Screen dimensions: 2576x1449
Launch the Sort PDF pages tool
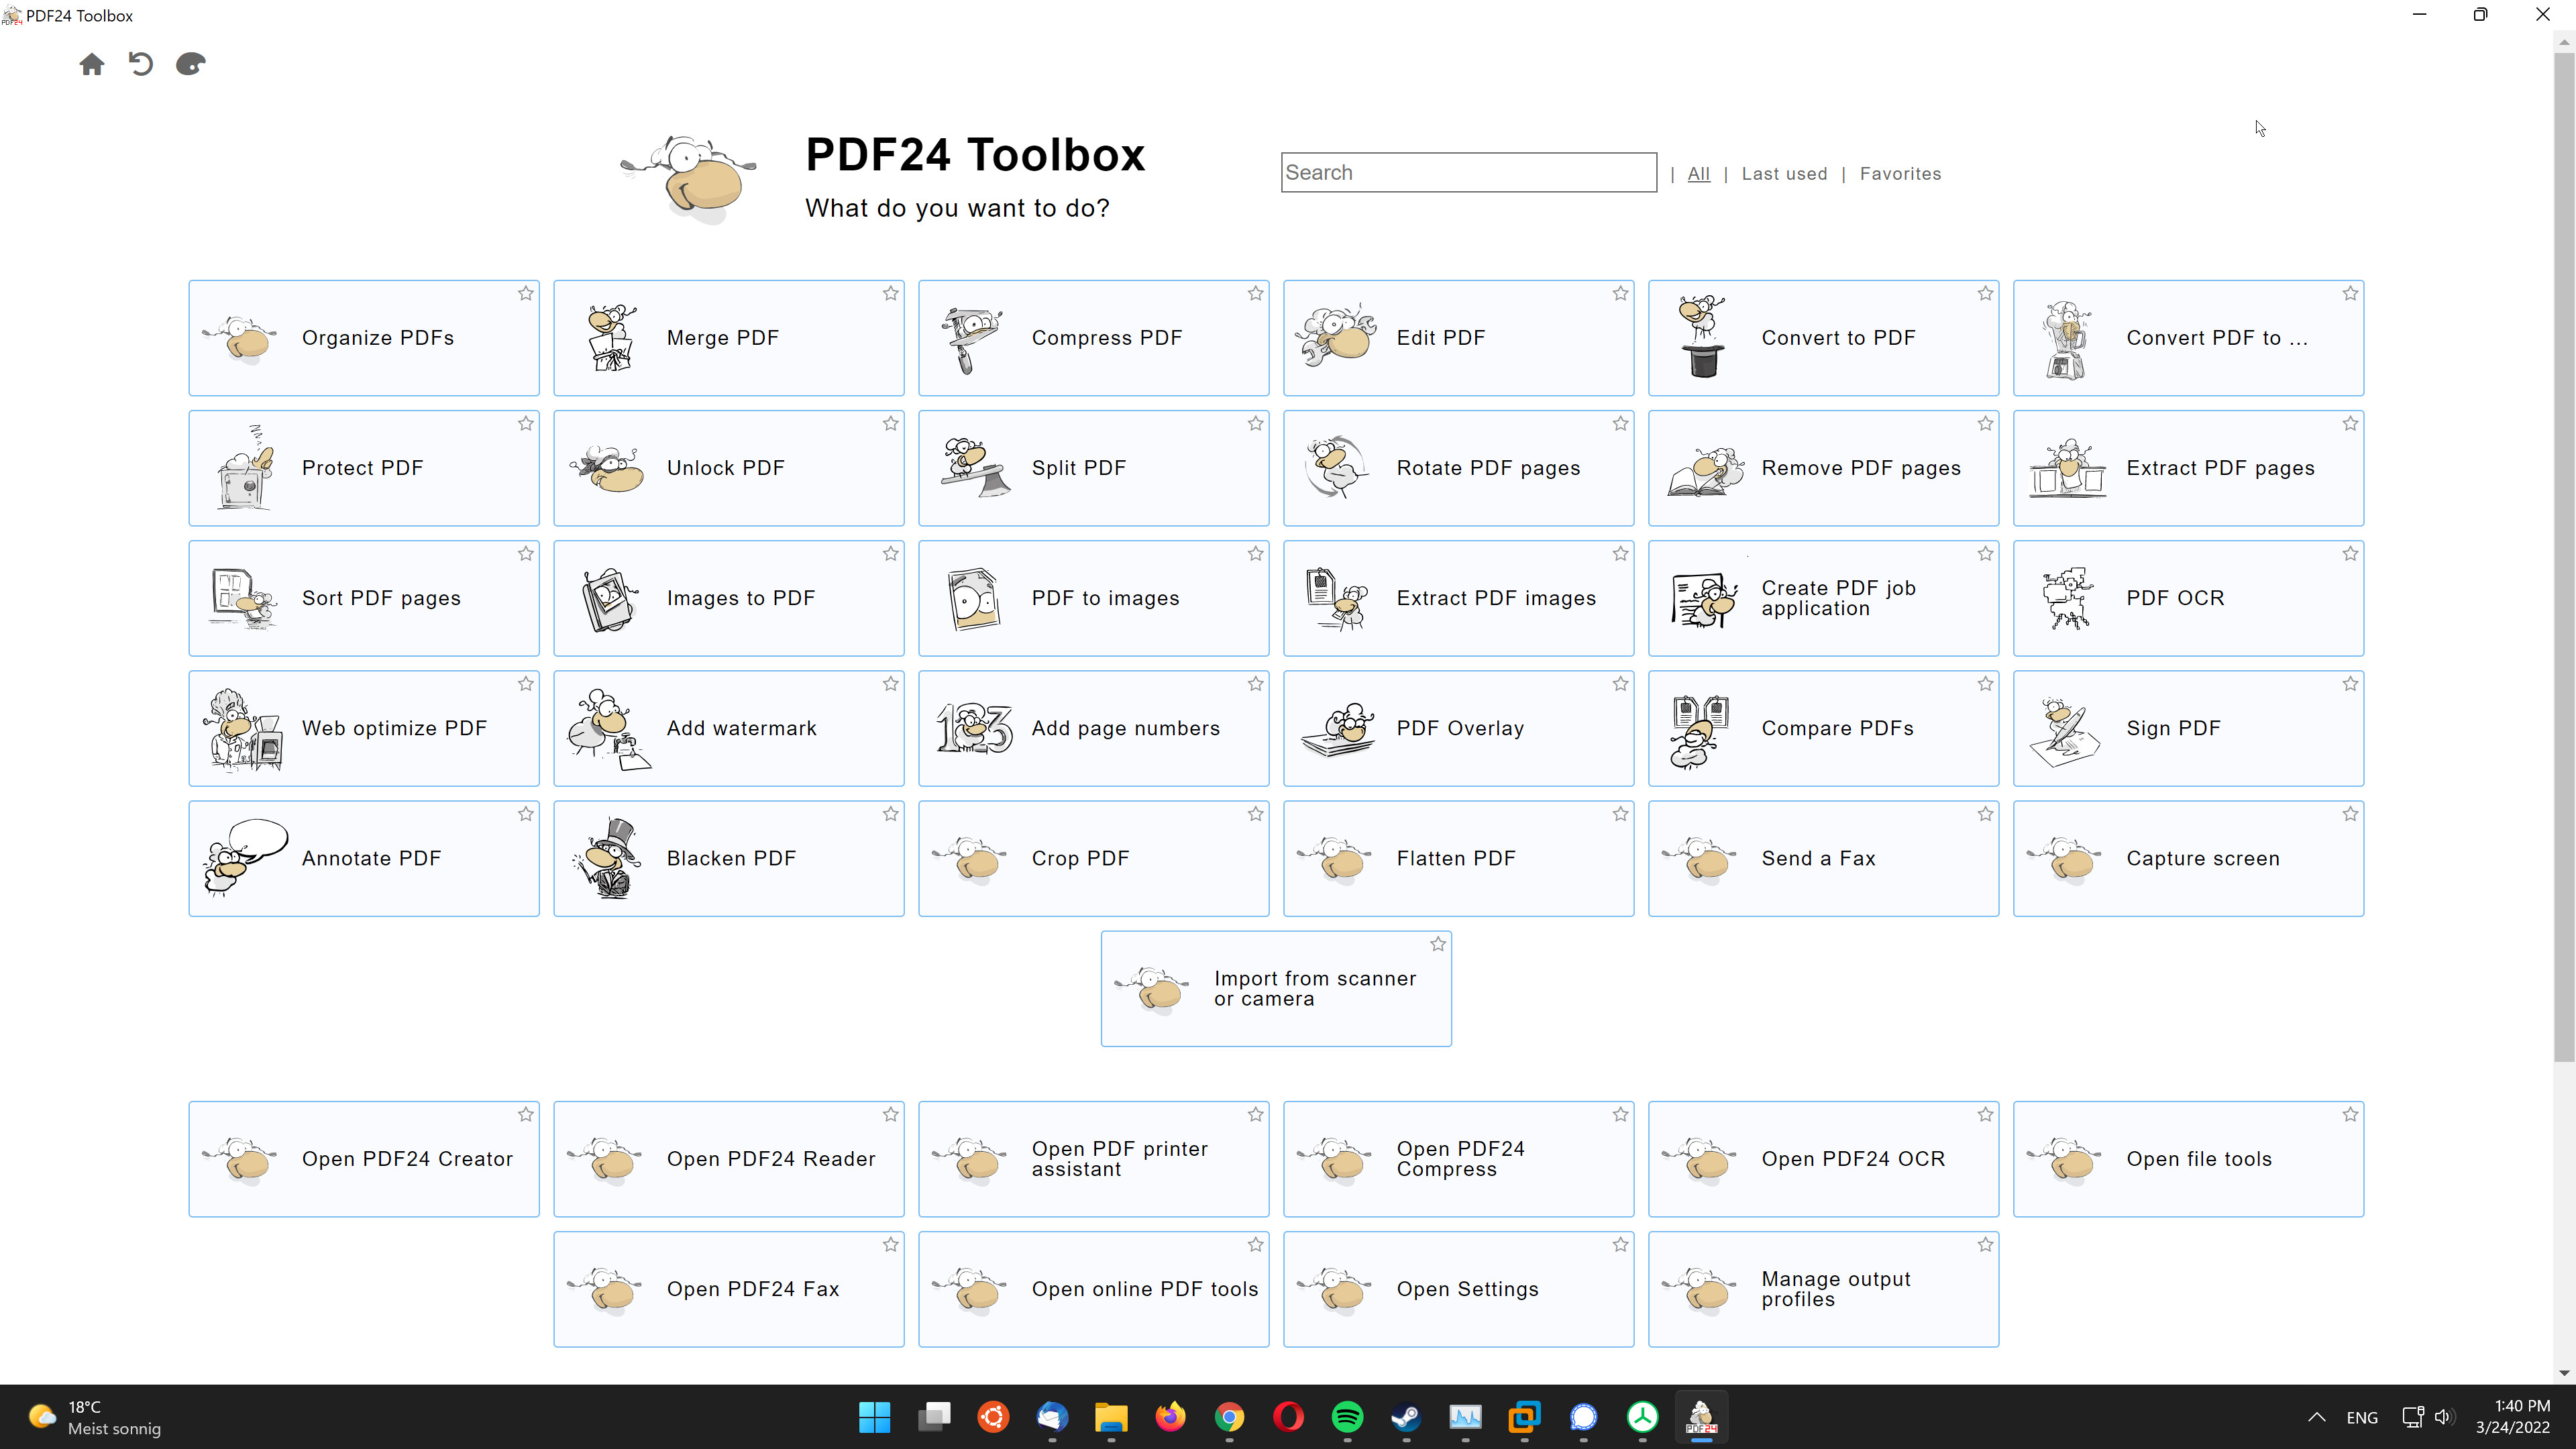coord(364,598)
